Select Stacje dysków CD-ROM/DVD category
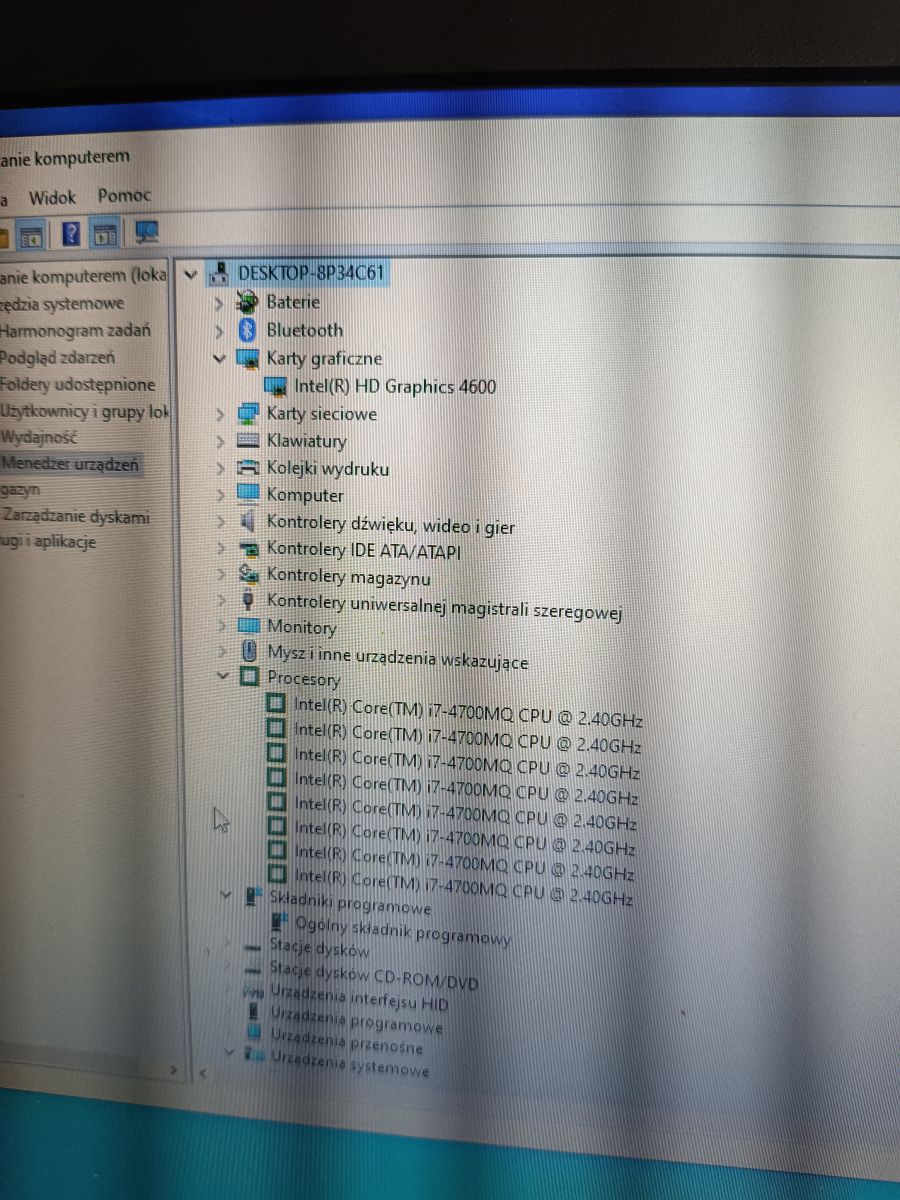900x1200 pixels. [x=374, y=975]
